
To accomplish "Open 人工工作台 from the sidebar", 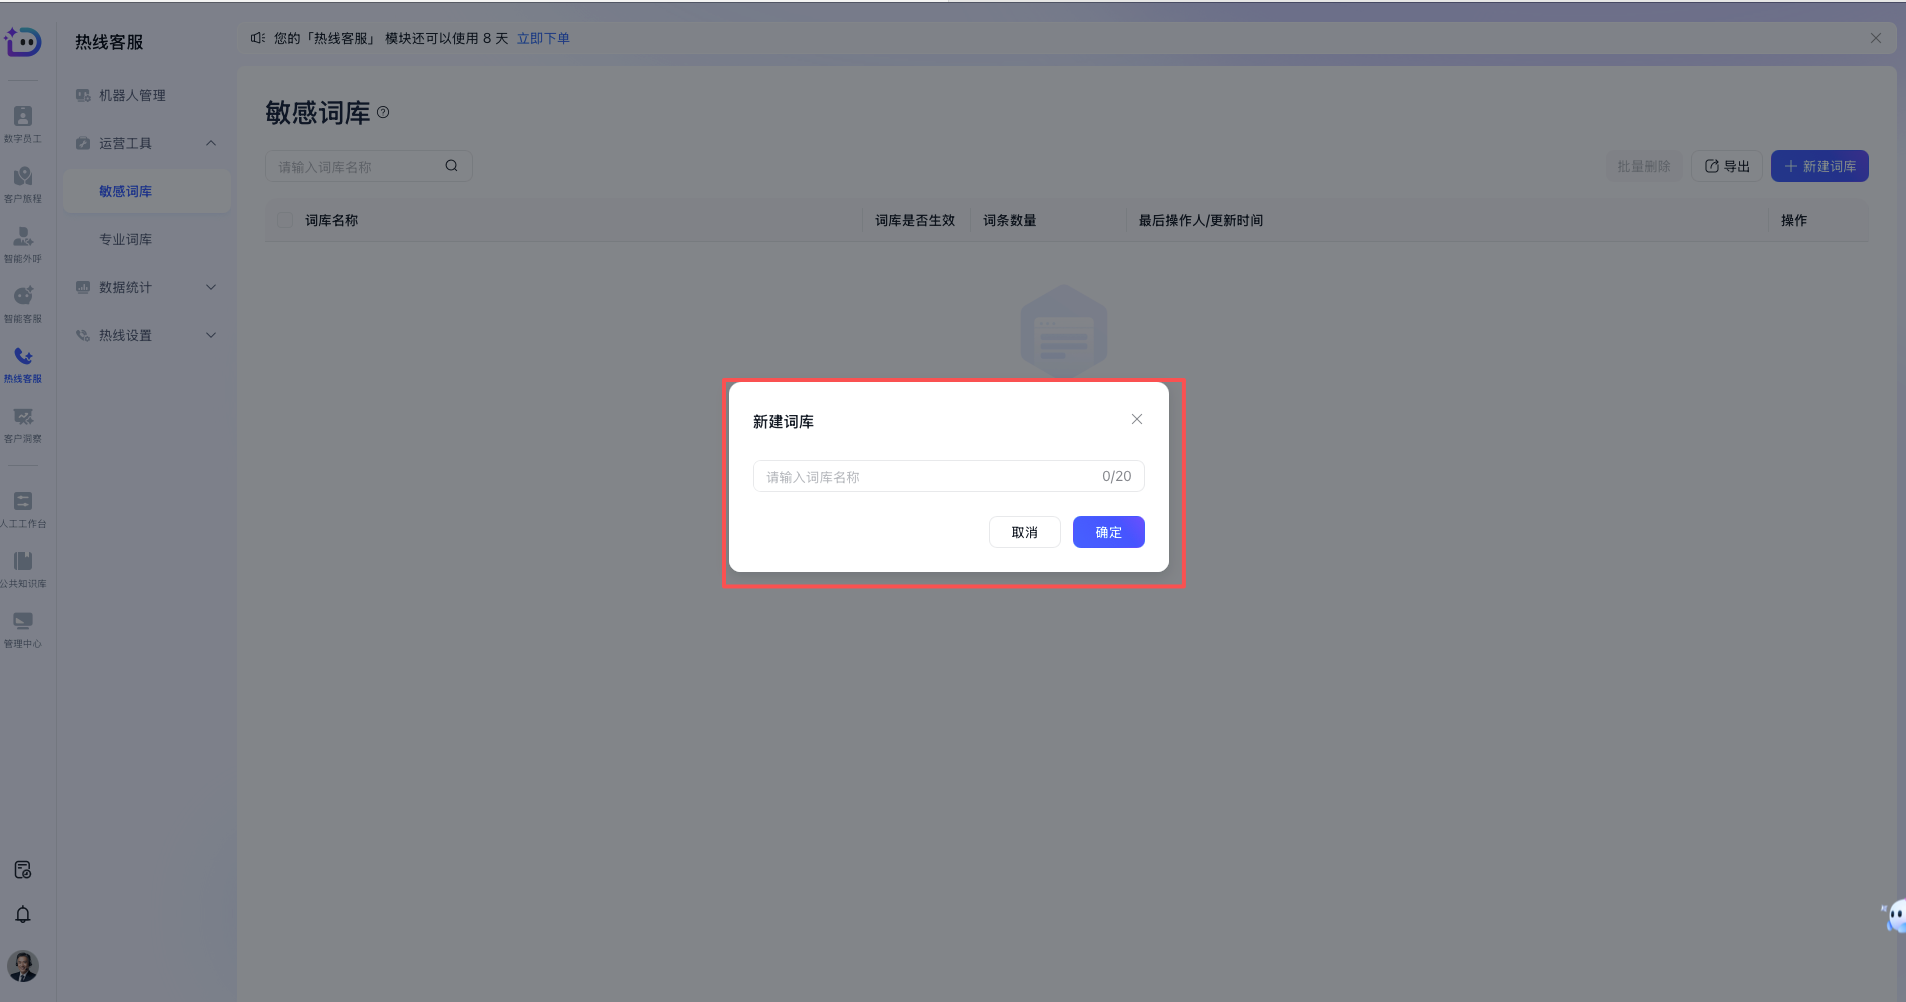I will pyautogui.click(x=23, y=508).
